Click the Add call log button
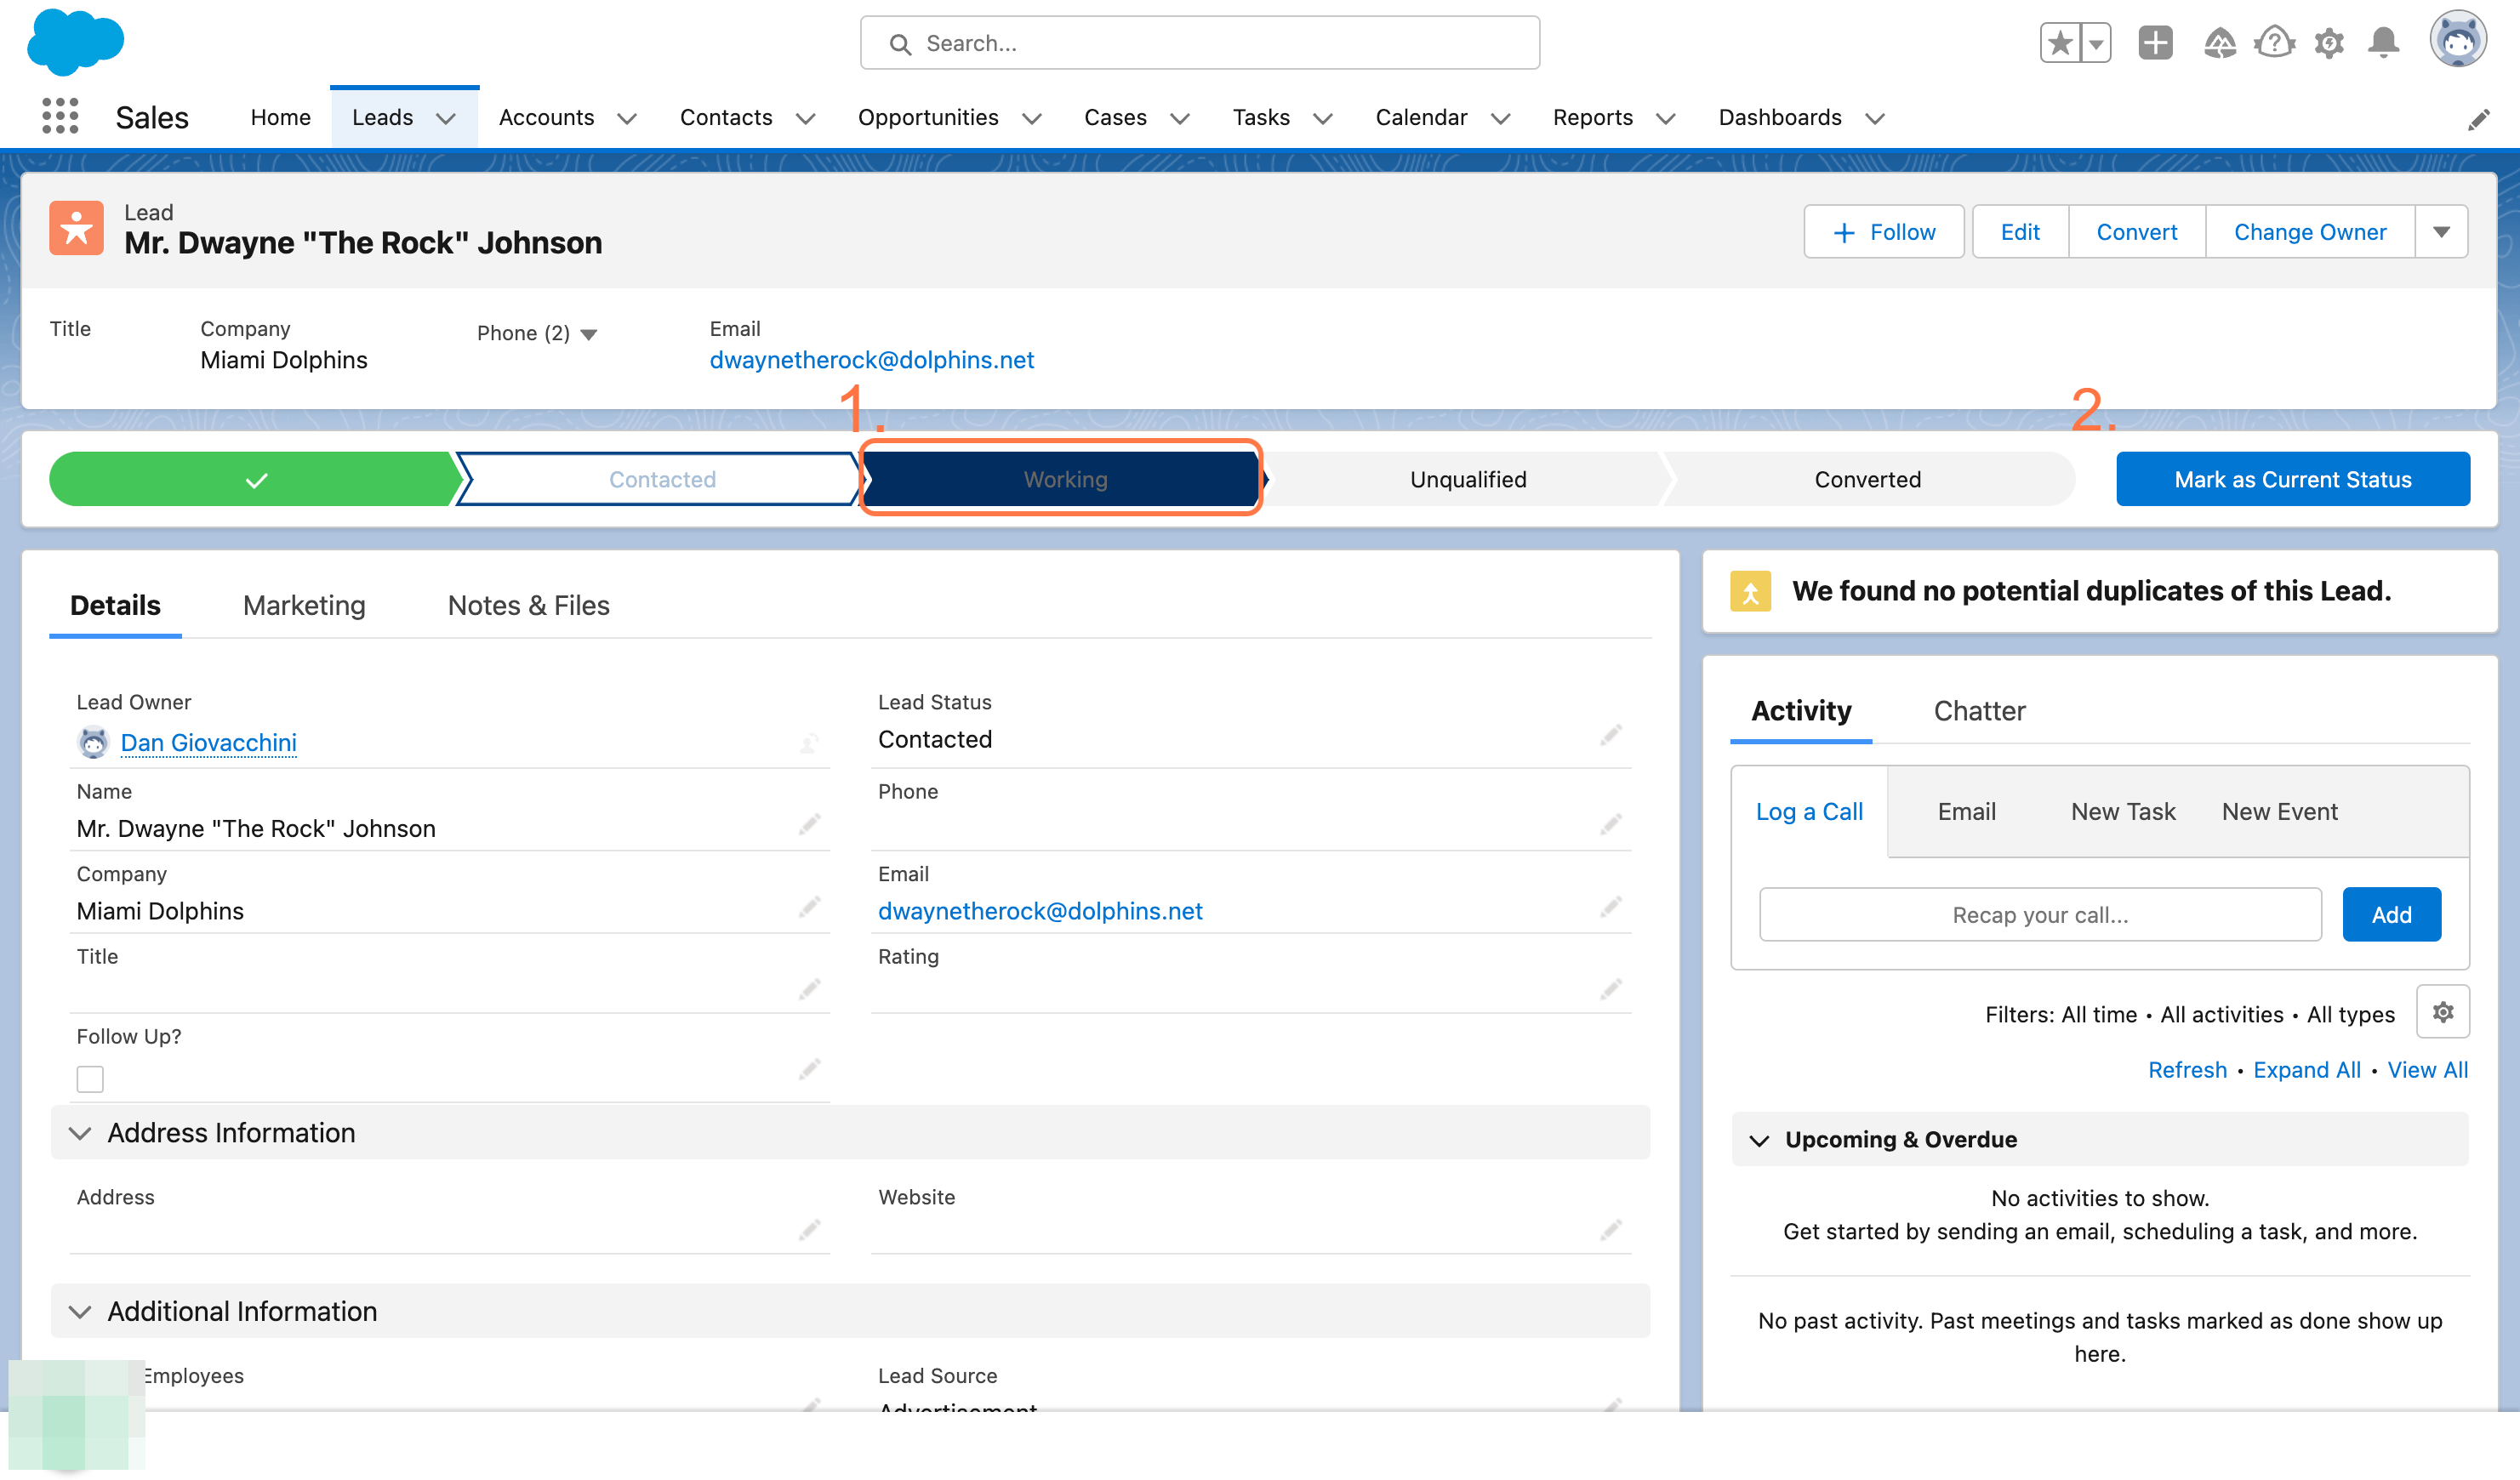The width and height of the screenshot is (2520, 1480). pyautogui.click(x=2391, y=914)
